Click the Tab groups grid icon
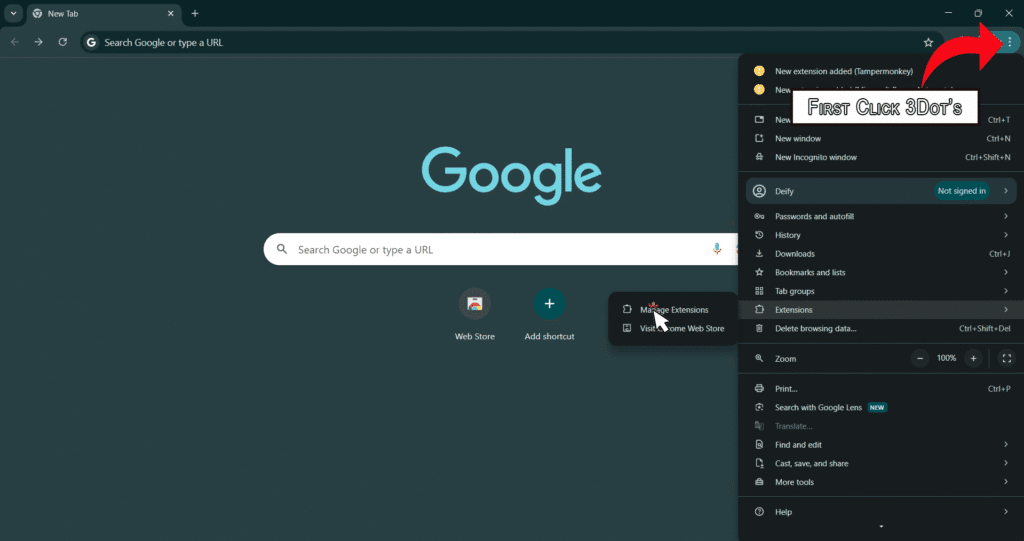This screenshot has width=1024, height=541. pyautogui.click(x=759, y=291)
